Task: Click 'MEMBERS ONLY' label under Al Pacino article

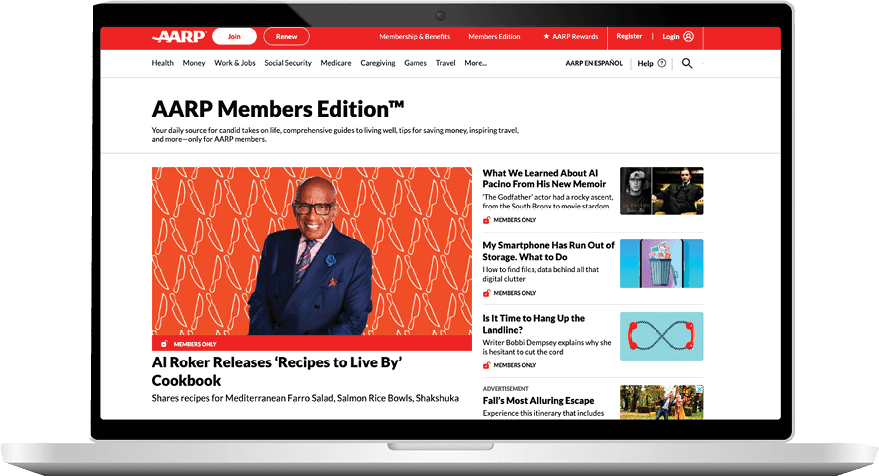Action: tap(515, 220)
